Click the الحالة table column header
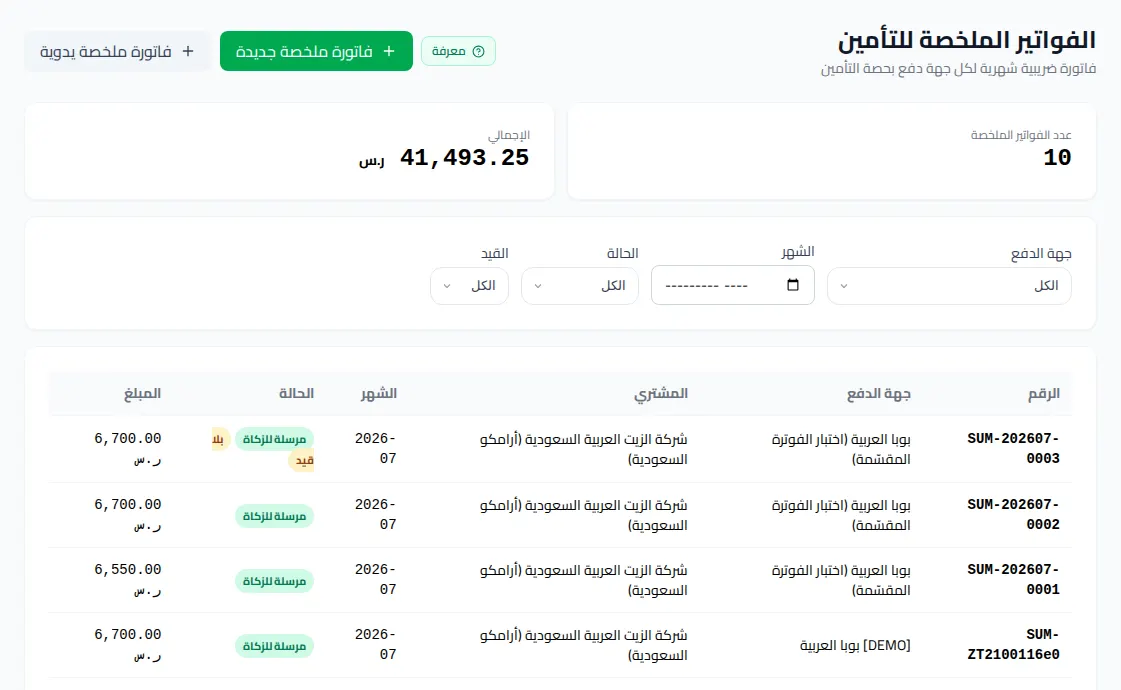 click(296, 393)
